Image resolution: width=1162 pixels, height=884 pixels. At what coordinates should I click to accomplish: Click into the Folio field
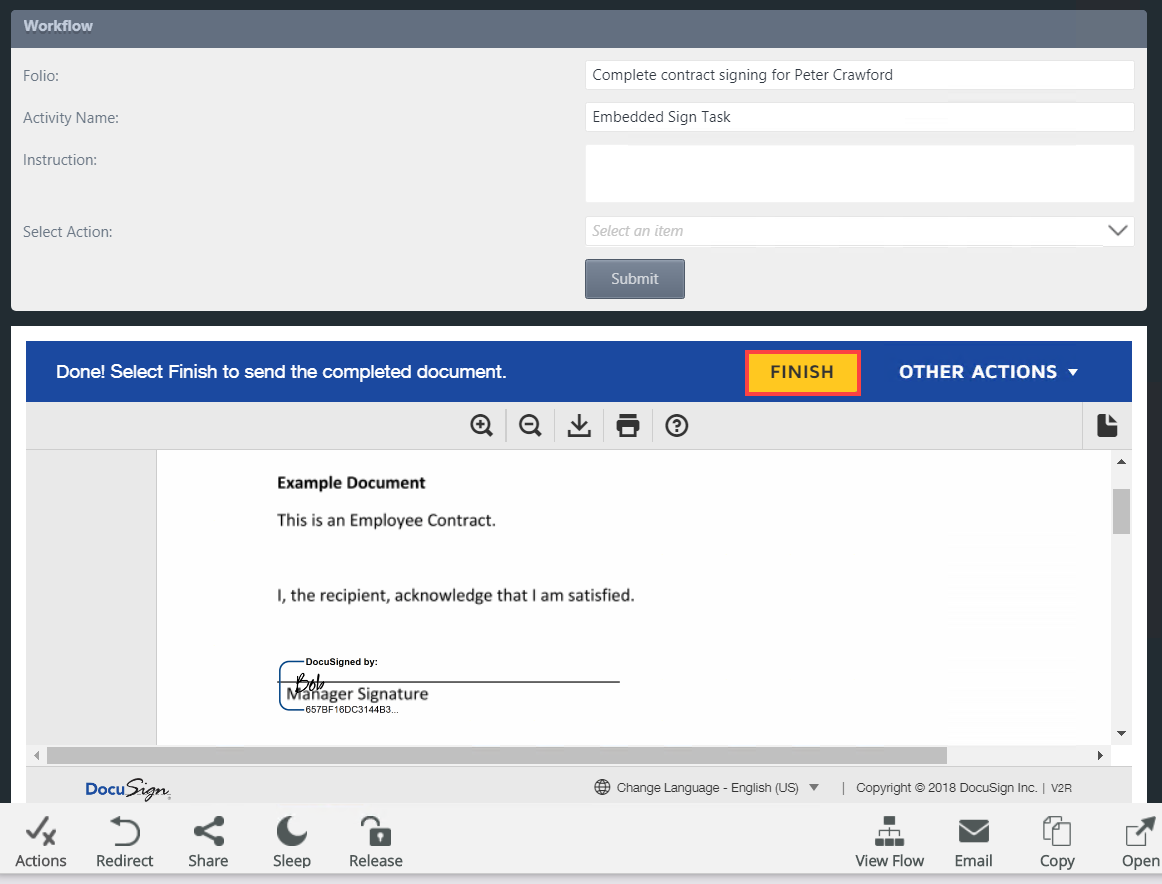click(860, 75)
